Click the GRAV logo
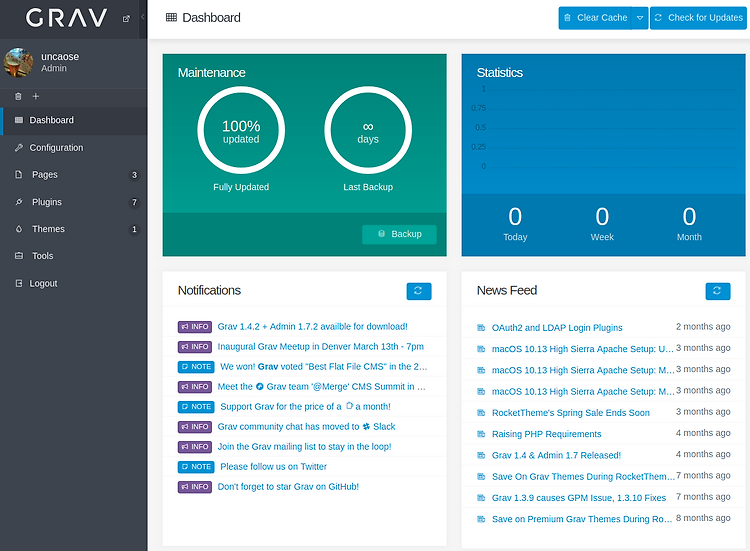This screenshot has height=551, width=750. click(66, 18)
